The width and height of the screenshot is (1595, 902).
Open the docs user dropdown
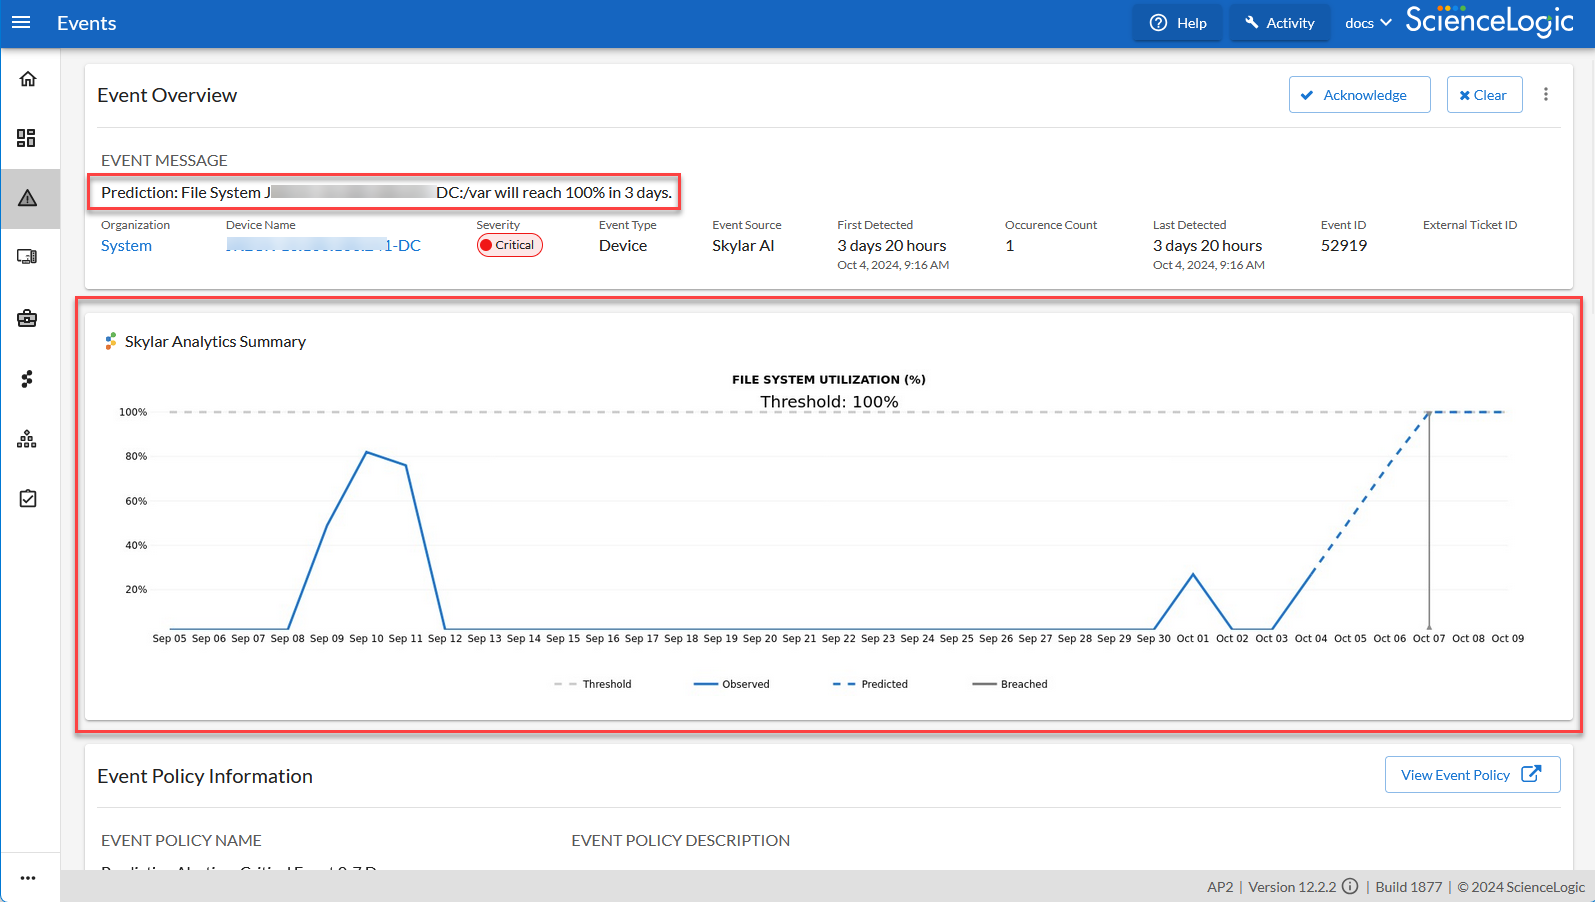click(x=1367, y=23)
